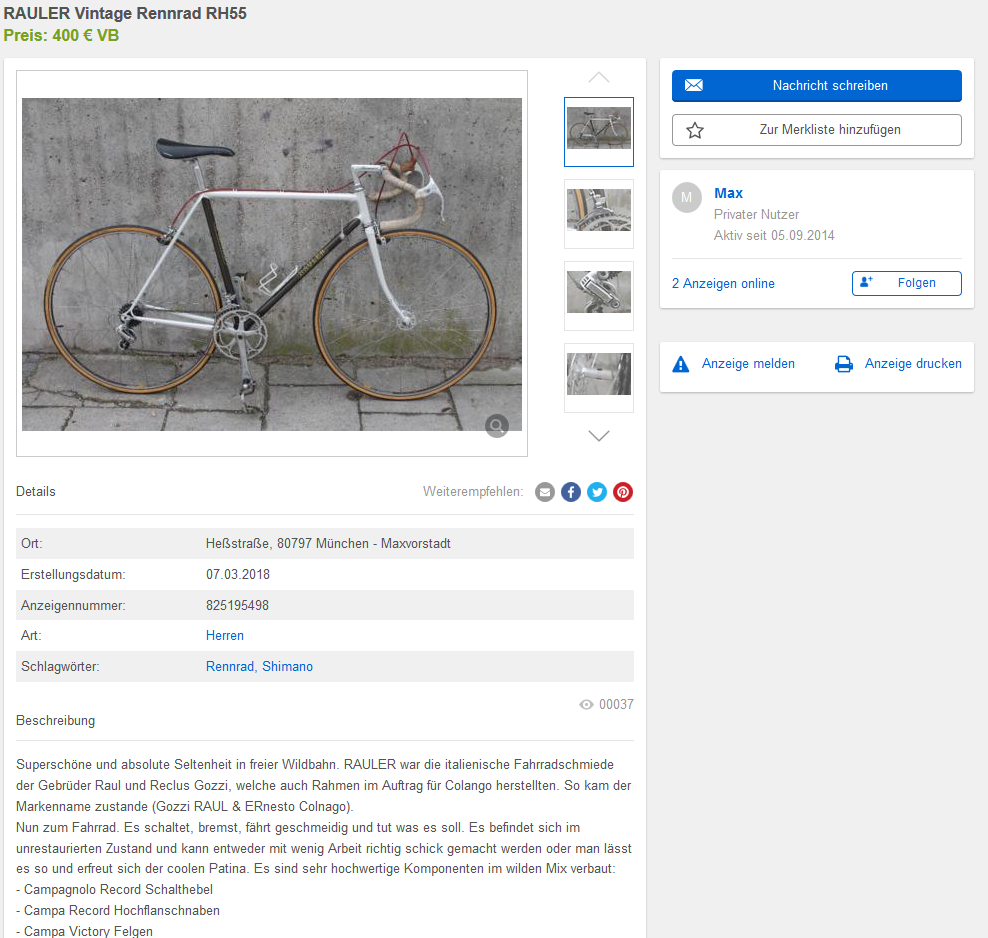Screen dimensions: 988x938
Task: Share listing via email icon
Action: click(x=545, y=492)
